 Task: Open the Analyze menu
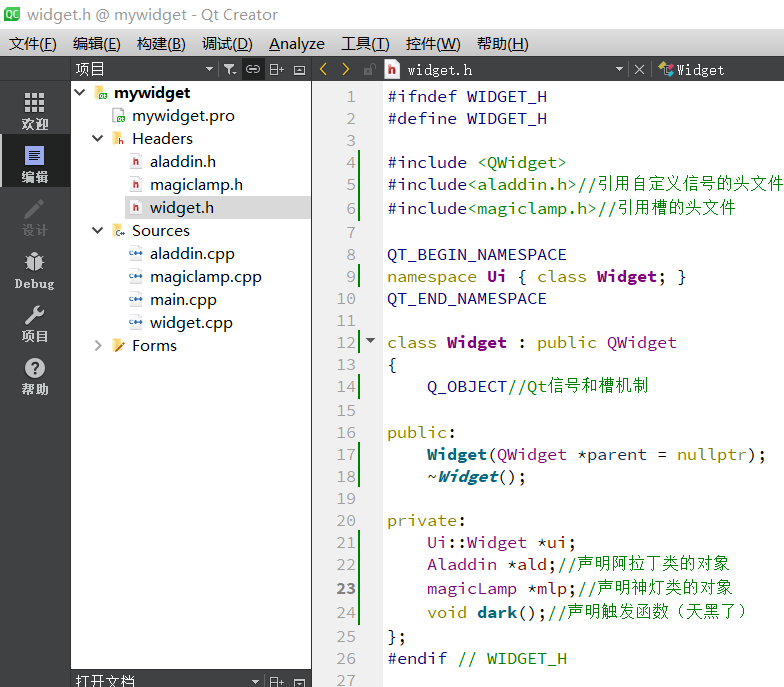296,44
